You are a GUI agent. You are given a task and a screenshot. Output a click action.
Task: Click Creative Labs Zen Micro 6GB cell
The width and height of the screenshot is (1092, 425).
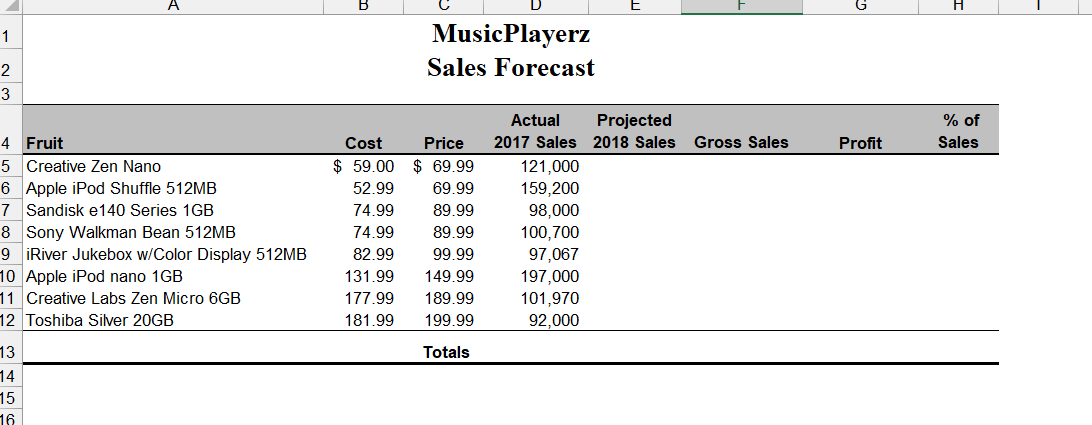(x=173, y=298)
